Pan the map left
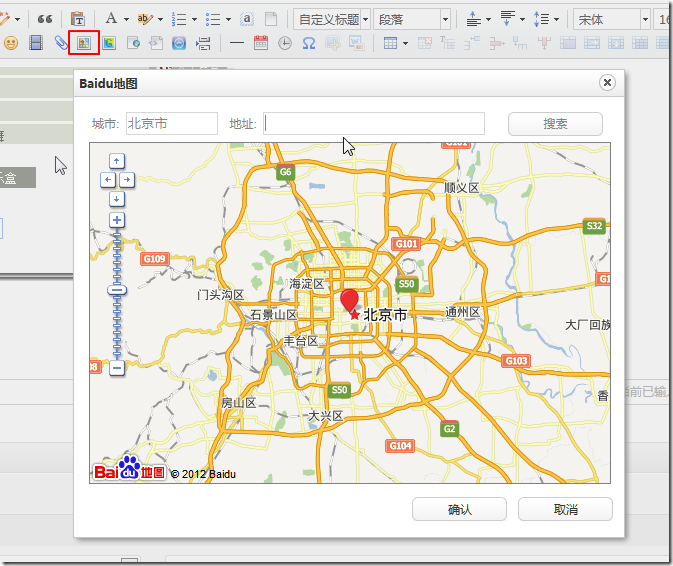Viewport: 673px width, 566px height. coord(108,180)
